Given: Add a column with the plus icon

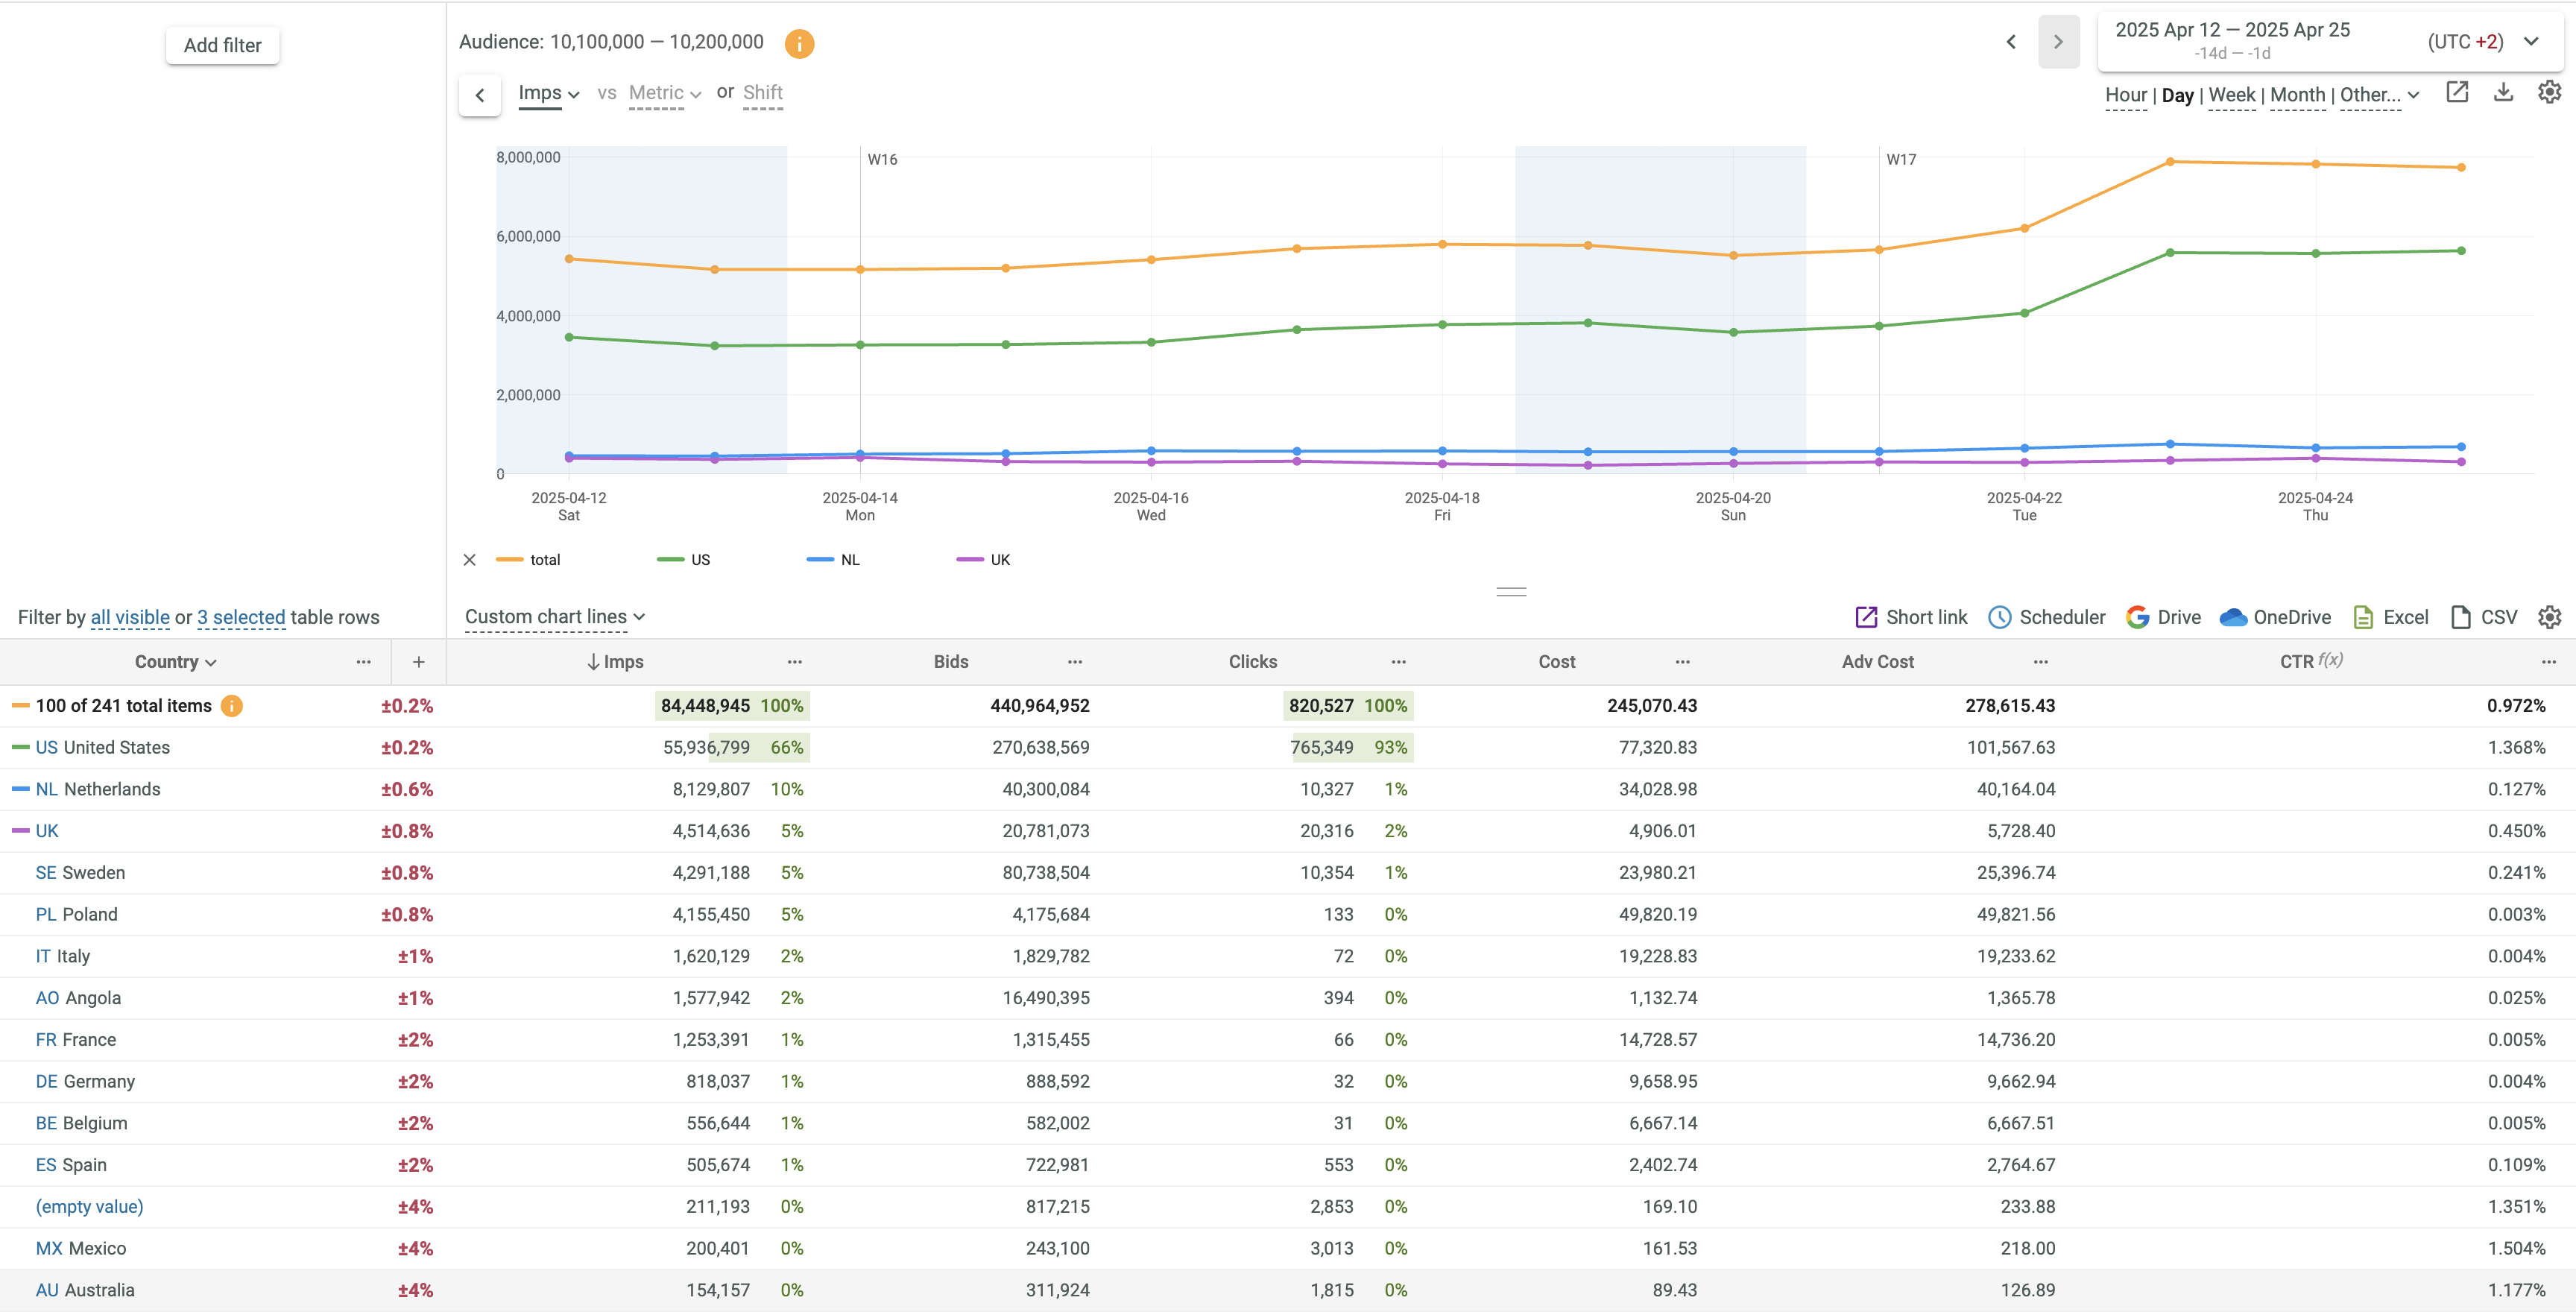Looking at the screenshot, I should 419,662.
